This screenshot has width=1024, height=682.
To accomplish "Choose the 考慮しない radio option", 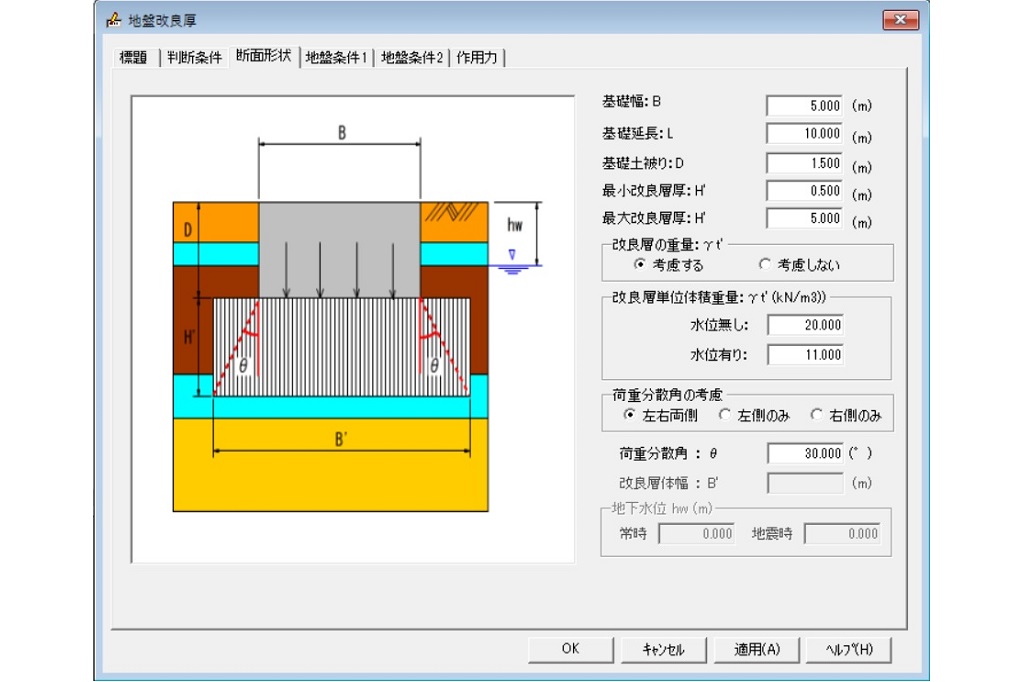I will pos(765,265).
